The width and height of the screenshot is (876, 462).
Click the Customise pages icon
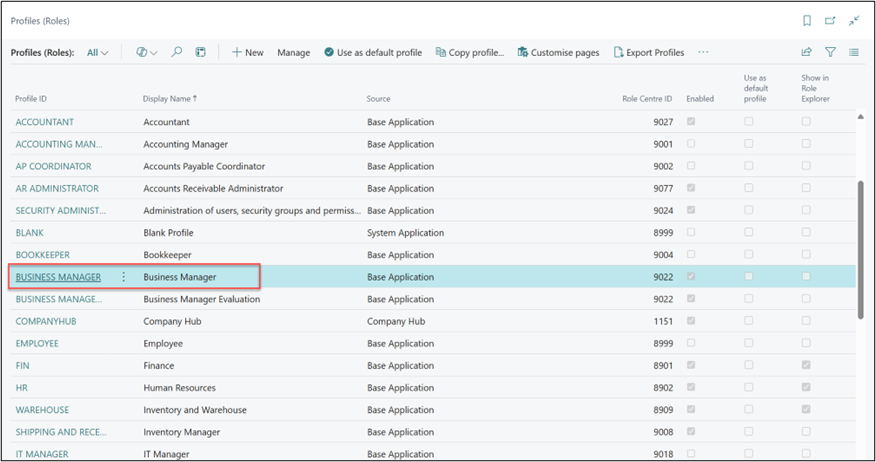(522, 52)
